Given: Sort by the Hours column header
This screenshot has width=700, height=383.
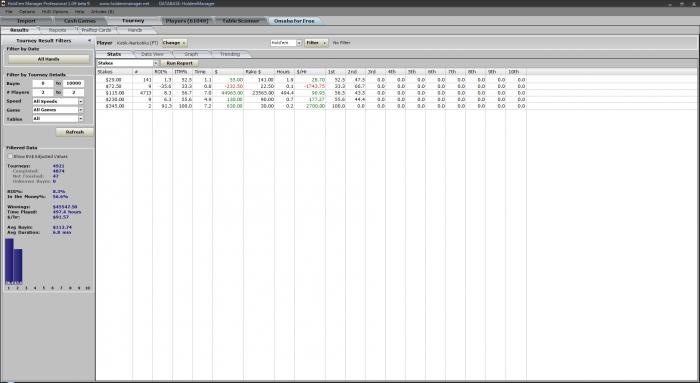Looking at the screenshot, I should [284, 72].
